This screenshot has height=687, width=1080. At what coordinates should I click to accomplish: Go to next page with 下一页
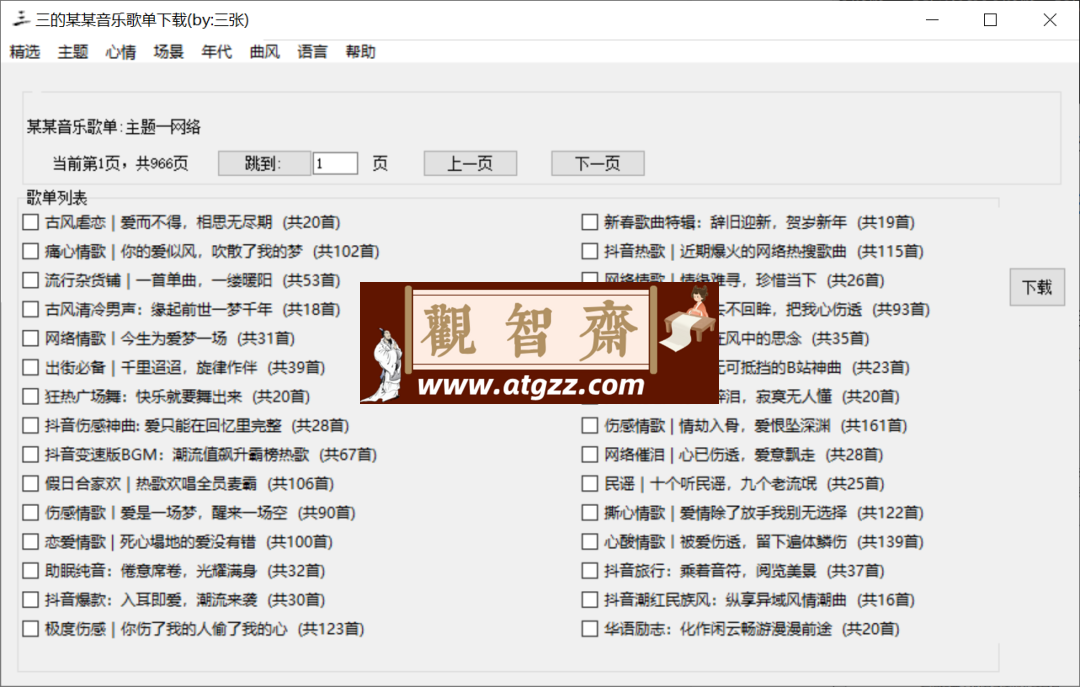pos(598,163)
